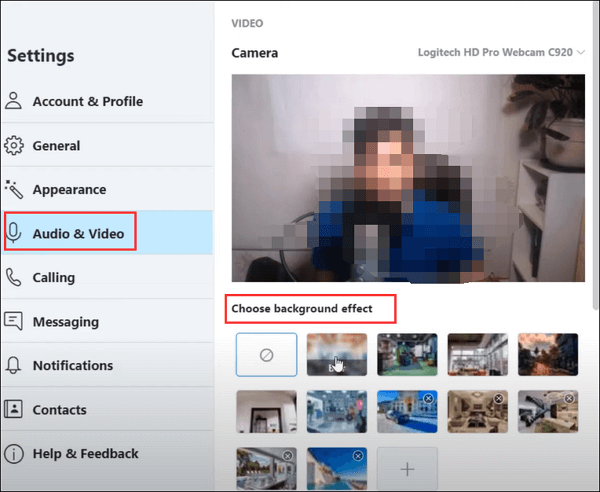Delete the black staircase room background
The height and width of the screenshot is (492, 600).
(569, 399)
